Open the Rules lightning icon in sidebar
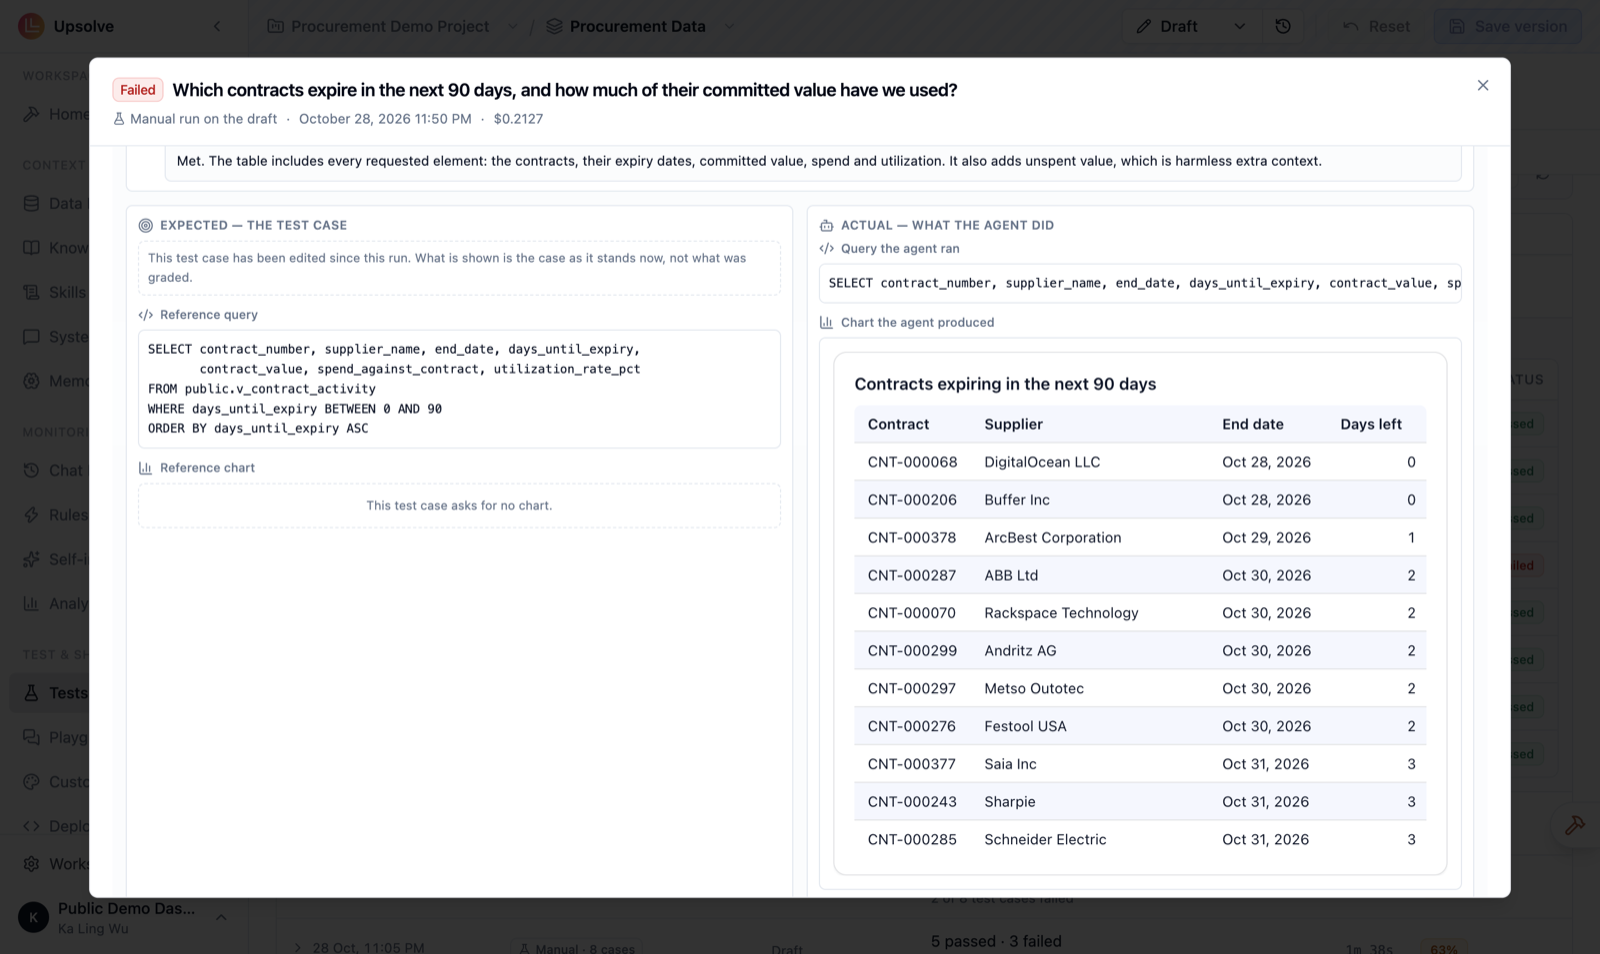 coord(31,514)
